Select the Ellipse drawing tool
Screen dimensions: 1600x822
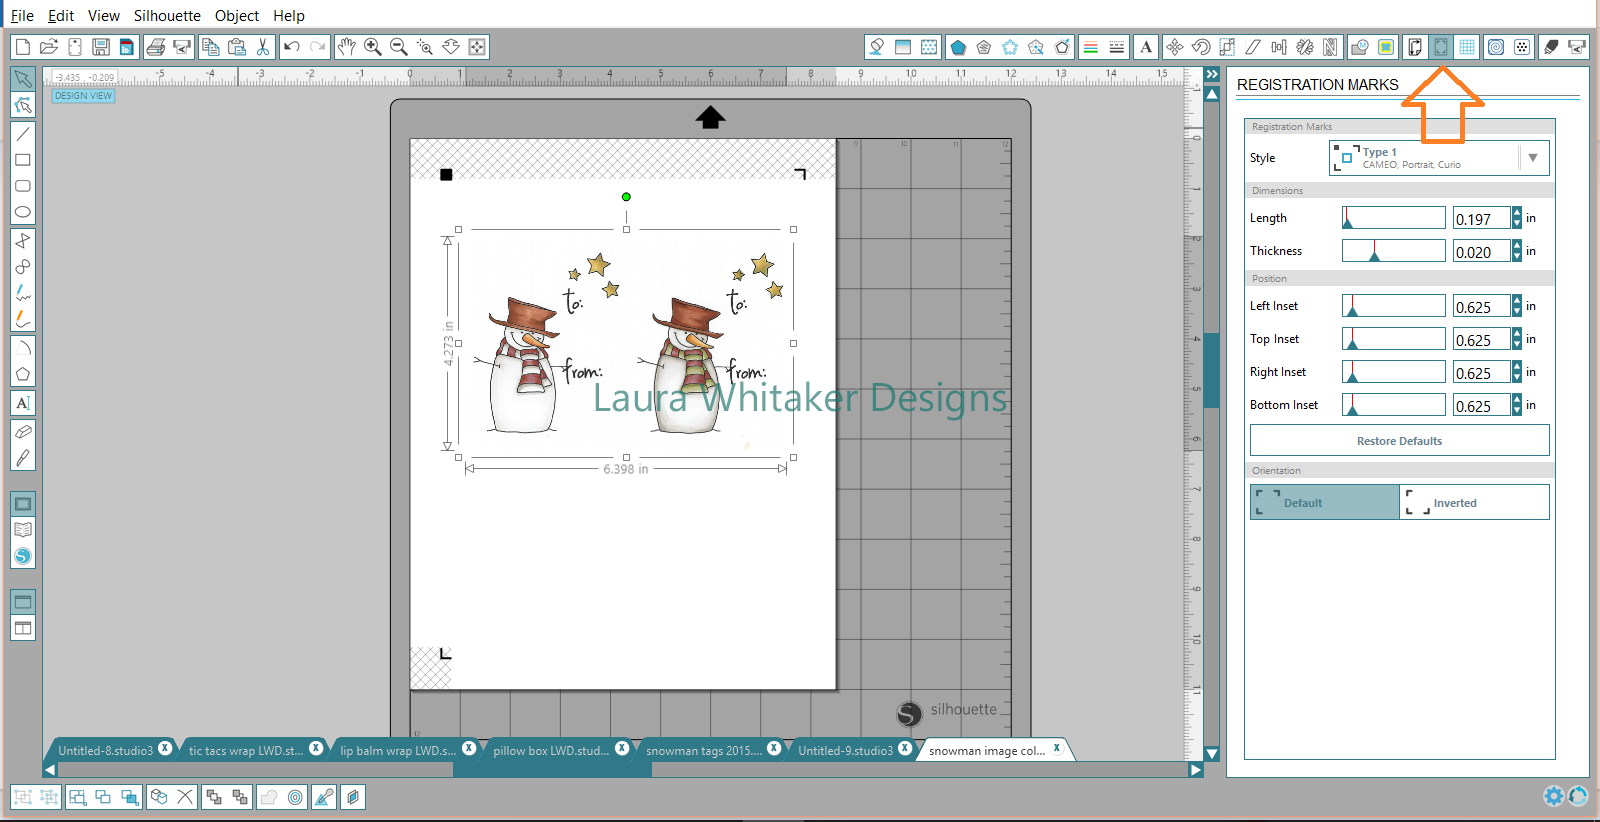click(x=23, y=212)
